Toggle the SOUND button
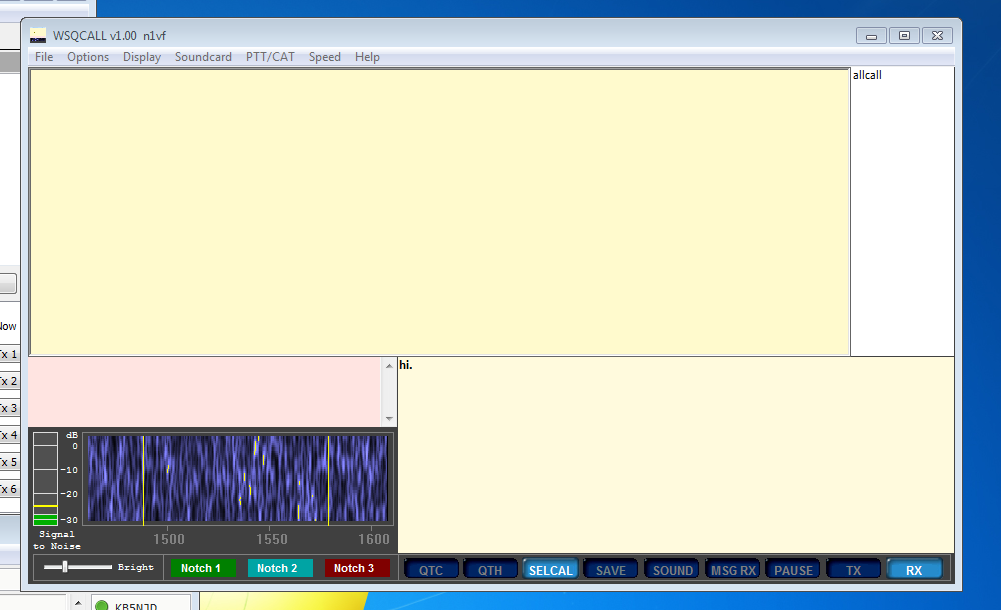Image resolution: width=1001 pixels, height=610 pixels. click(x=672, y=569)
